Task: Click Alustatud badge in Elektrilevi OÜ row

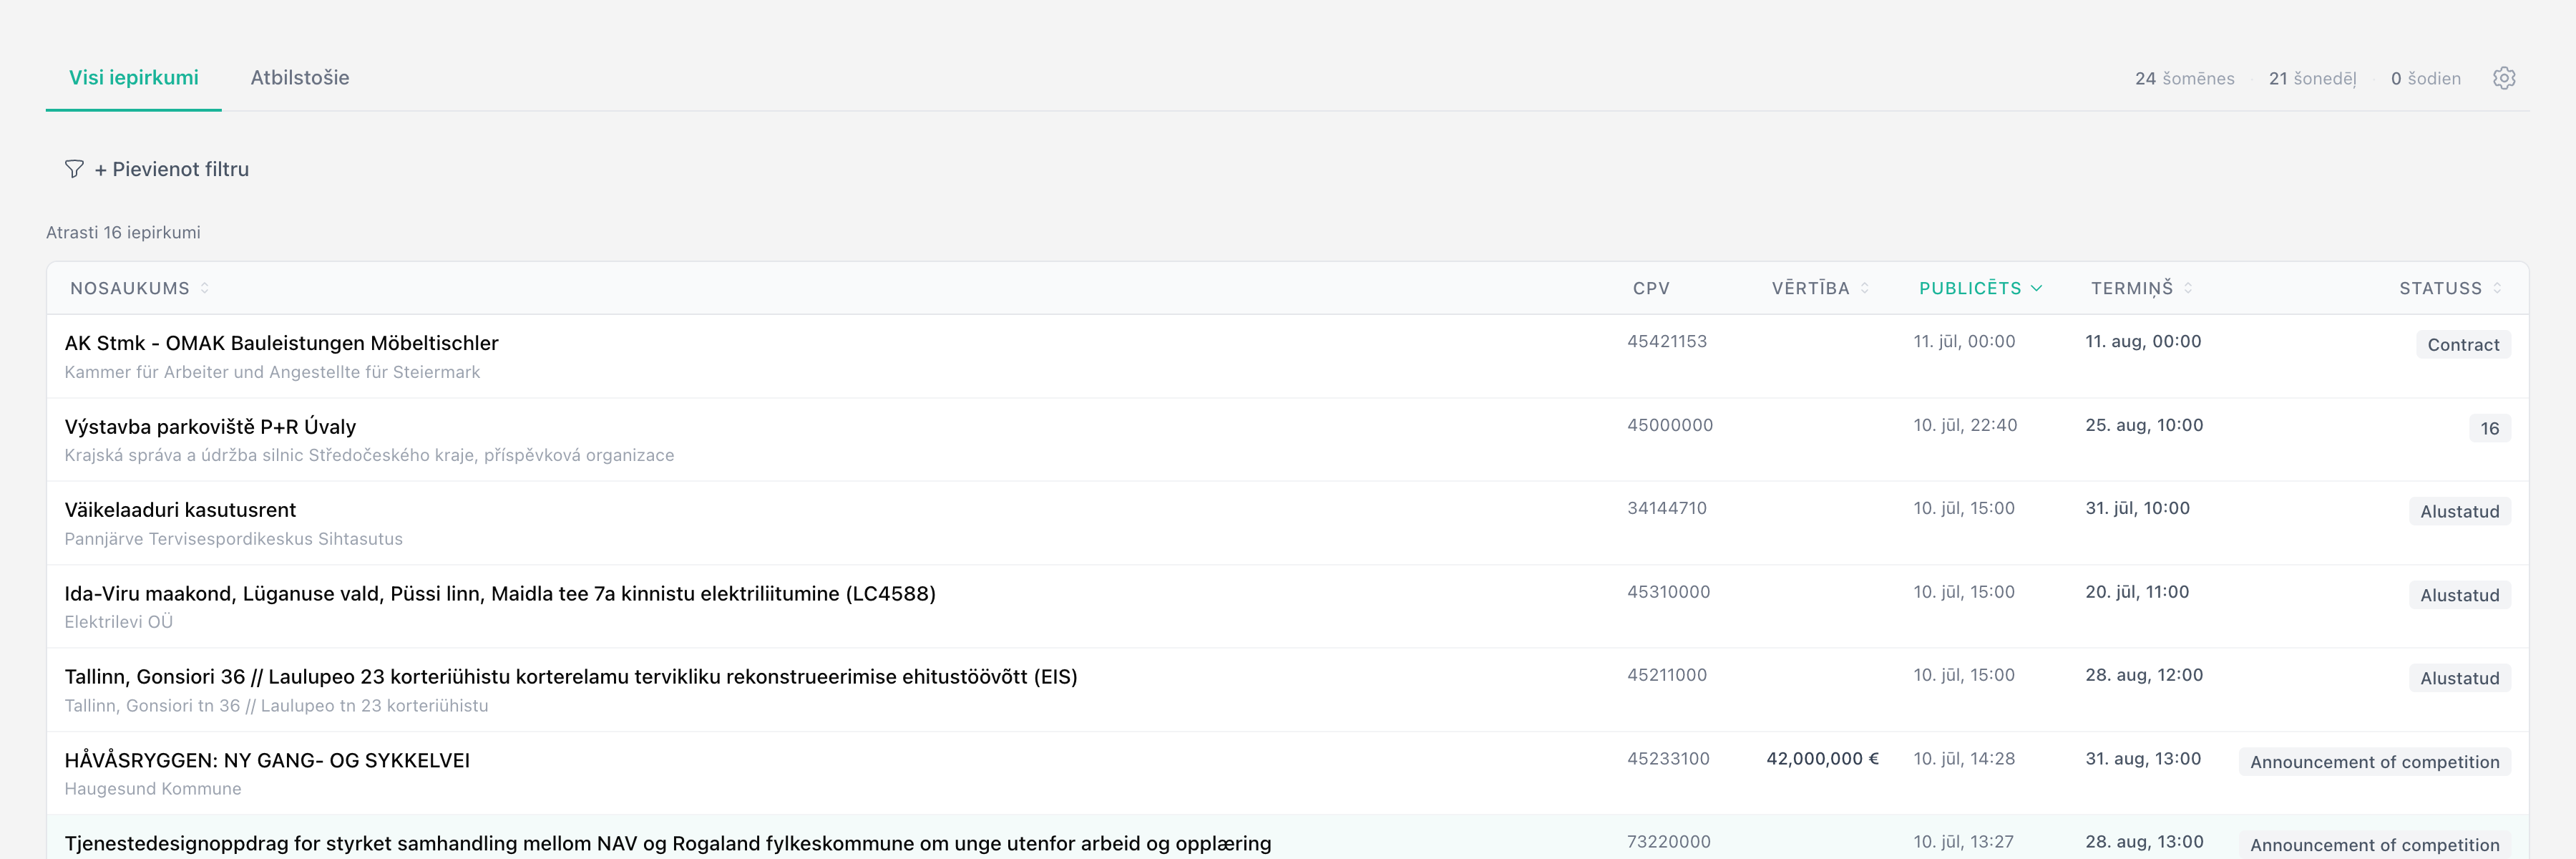Action: click(x=2459, y=595)
